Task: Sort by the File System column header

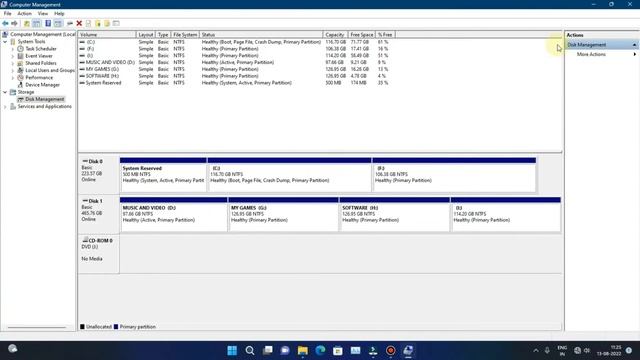Action: tap(185, 35)
